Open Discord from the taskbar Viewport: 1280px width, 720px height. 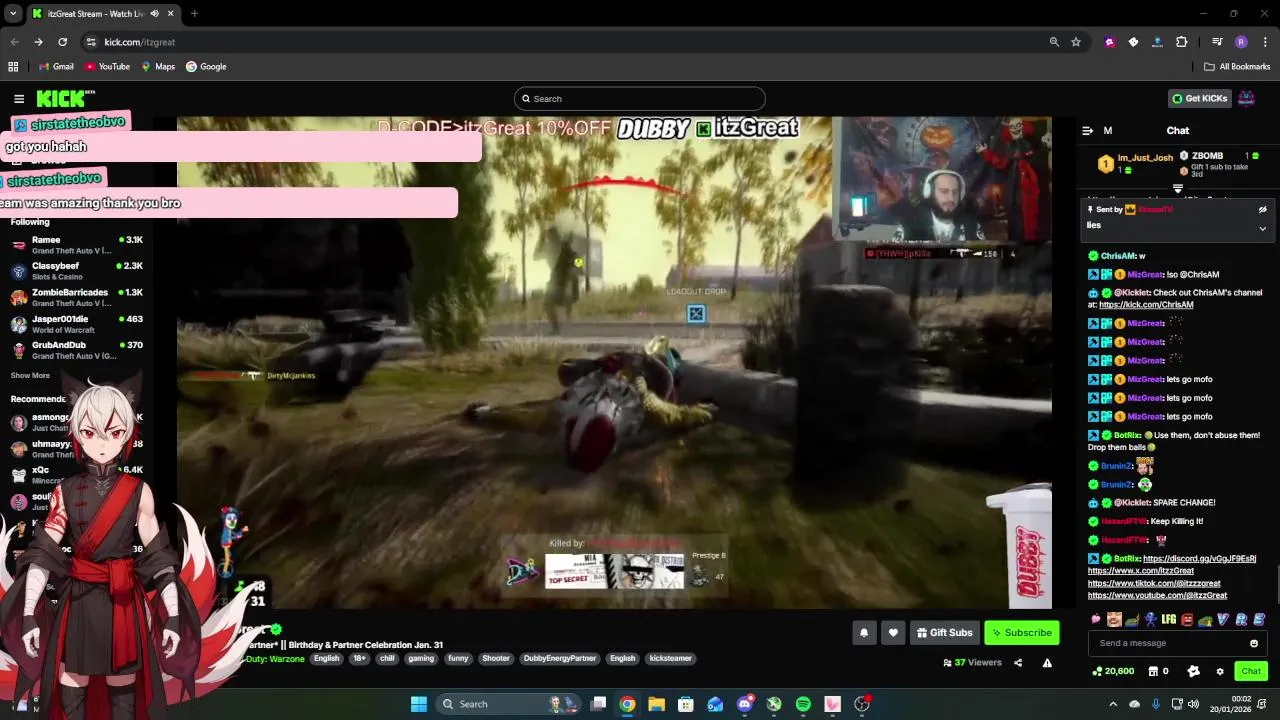tap(744, 704)
